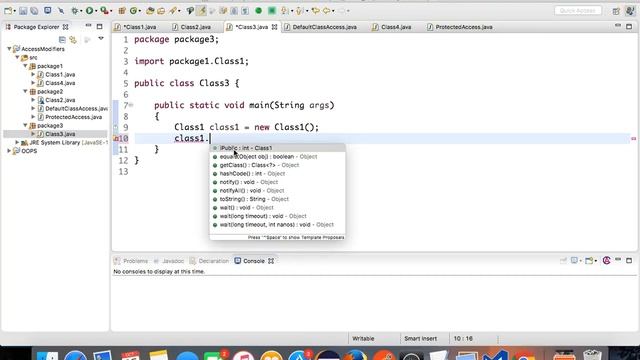Click the round green circle toolbar icon

coord(258,11)
